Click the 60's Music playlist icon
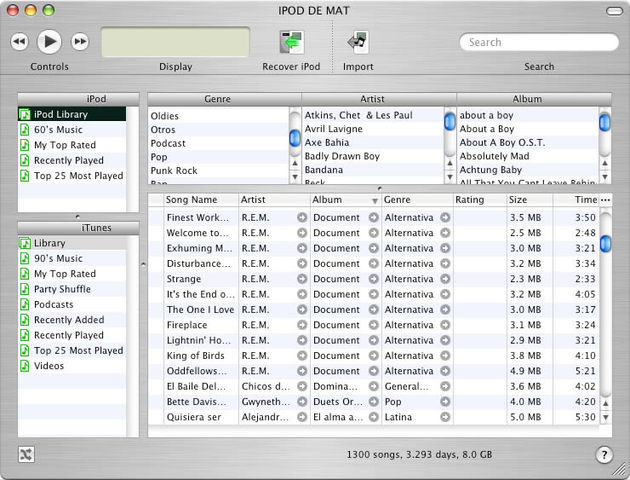This screenshot has width=630, height=480. click(x=25, y=129)
